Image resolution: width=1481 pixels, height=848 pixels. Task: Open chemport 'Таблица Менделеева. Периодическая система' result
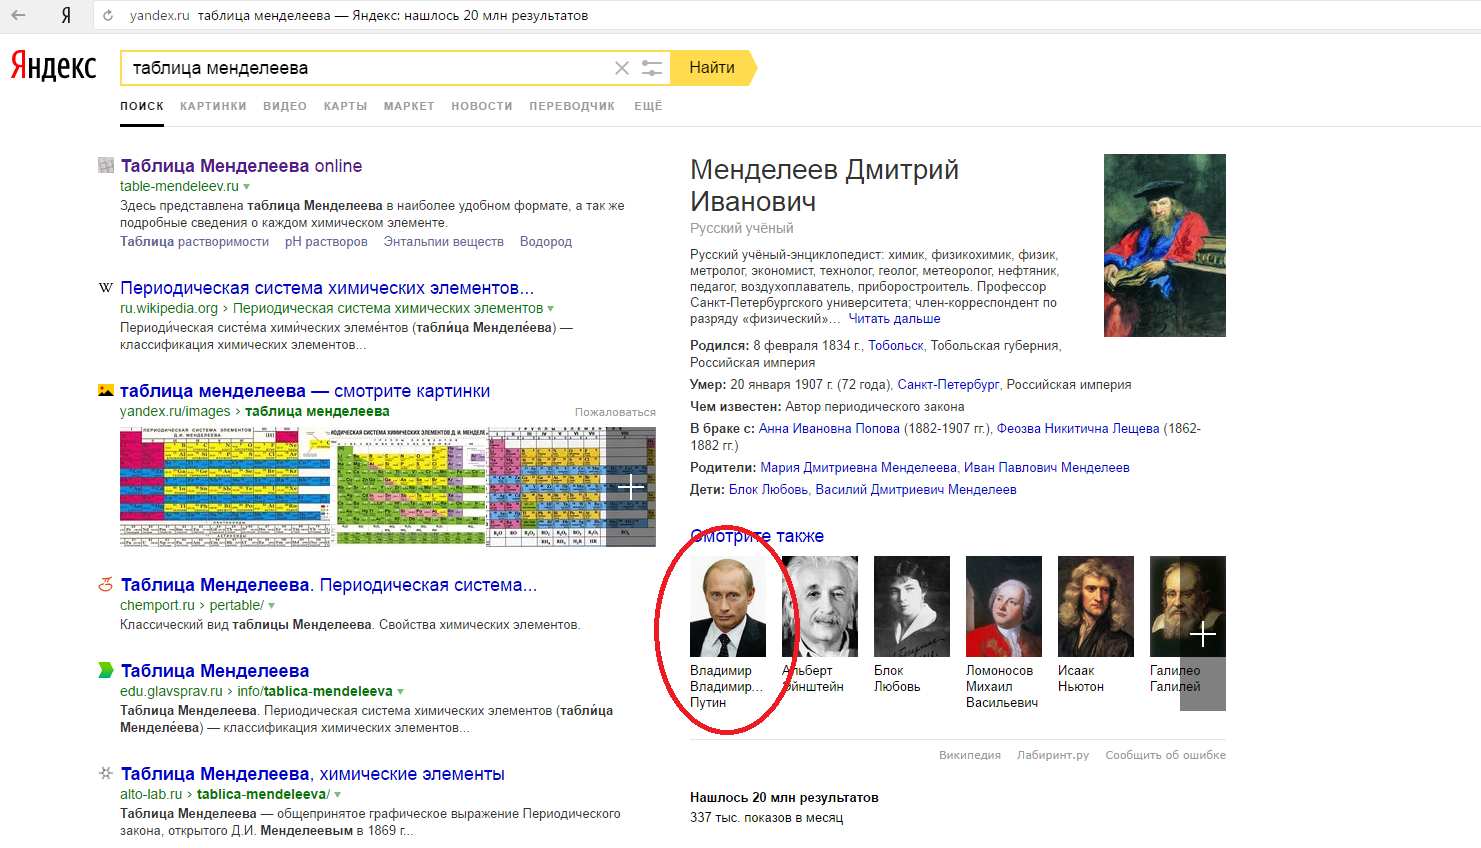pos(329,585)
